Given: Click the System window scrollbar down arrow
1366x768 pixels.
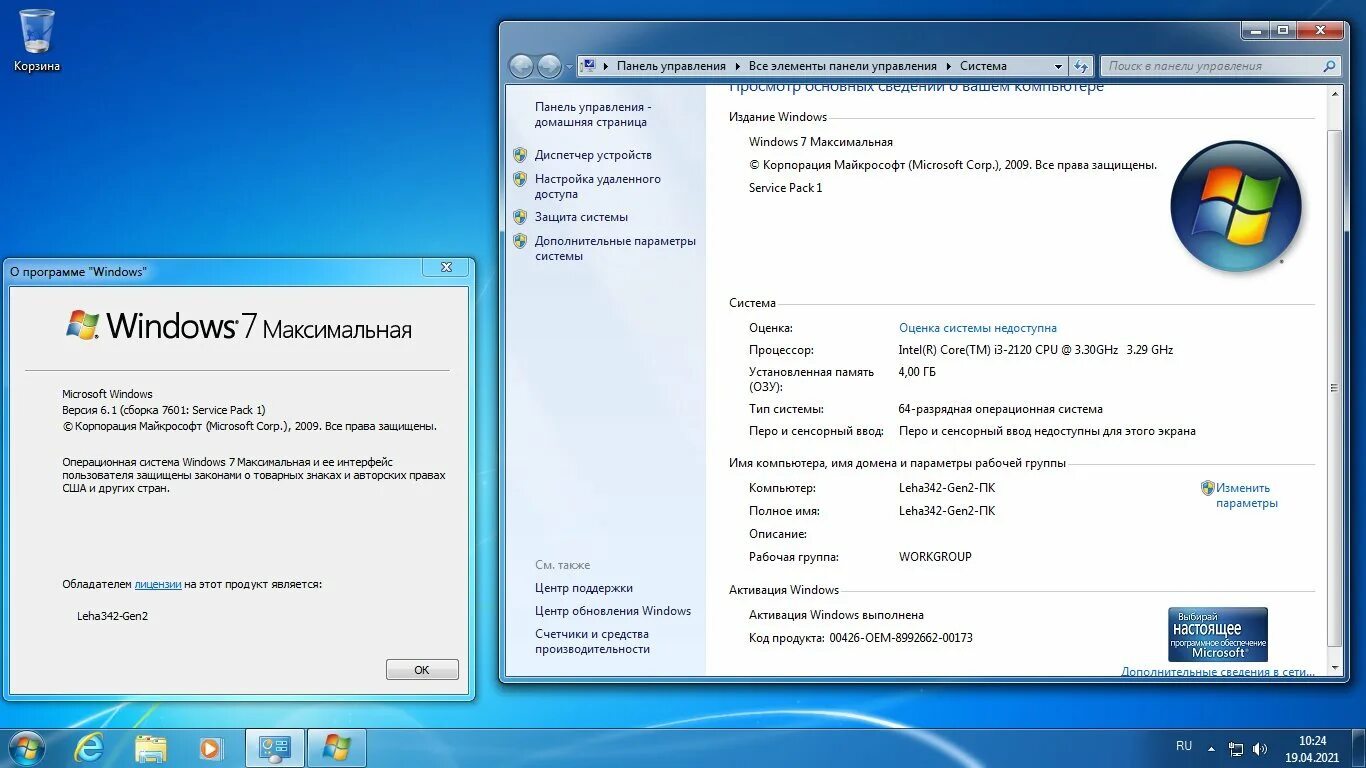Looking at the screenshot, I should coord(1334,667).
